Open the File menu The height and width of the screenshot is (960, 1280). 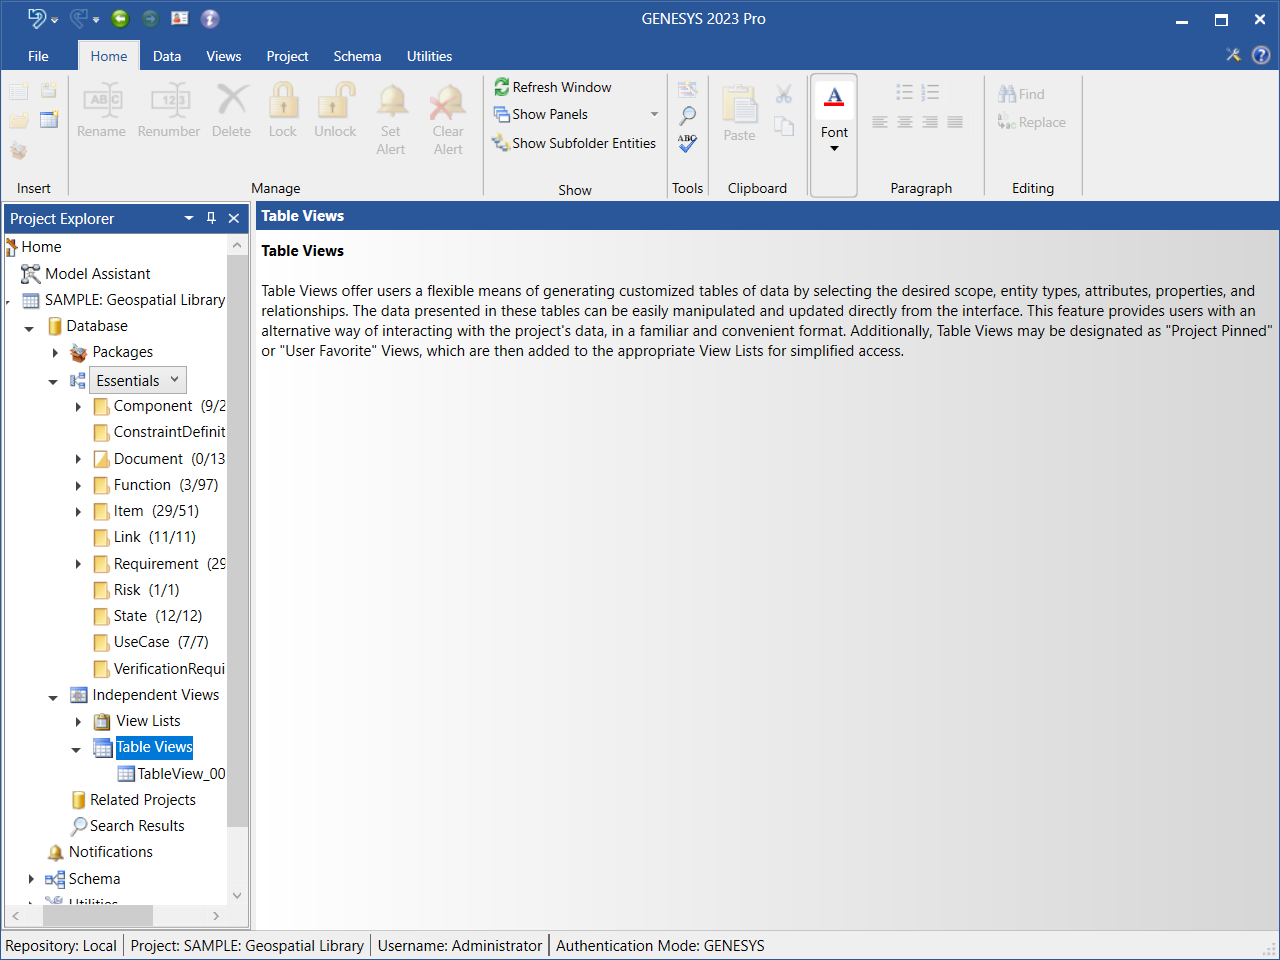(38, 56)
